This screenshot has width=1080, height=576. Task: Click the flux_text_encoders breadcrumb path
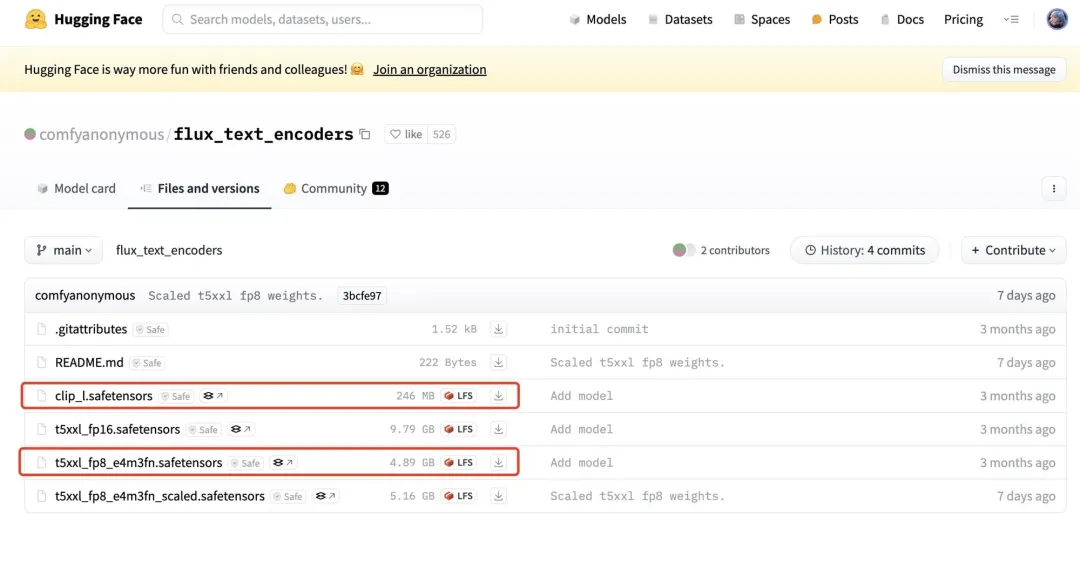(x=169, y=250)
